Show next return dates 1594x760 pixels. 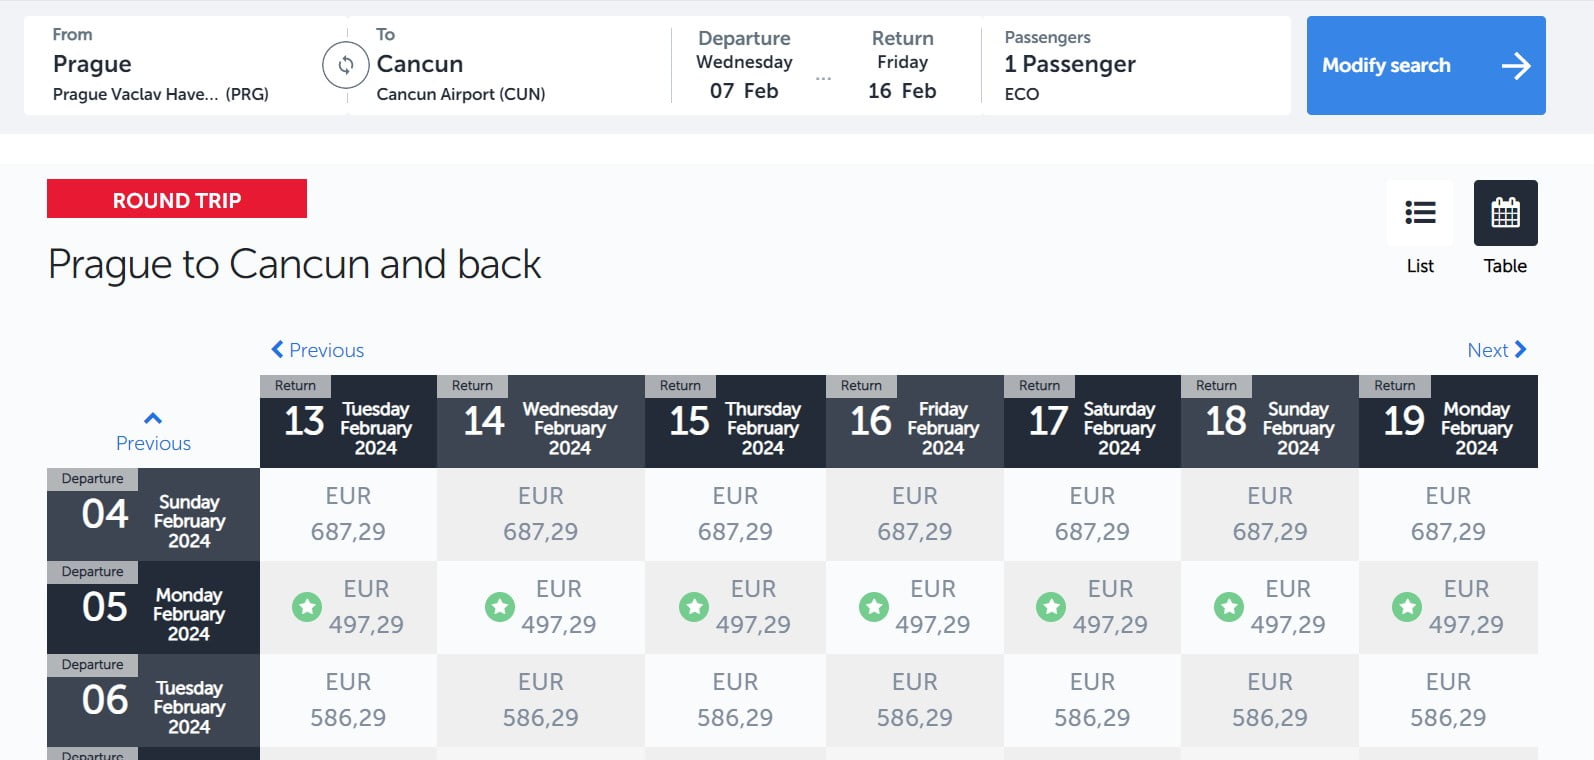click(x=1496, y=350)
